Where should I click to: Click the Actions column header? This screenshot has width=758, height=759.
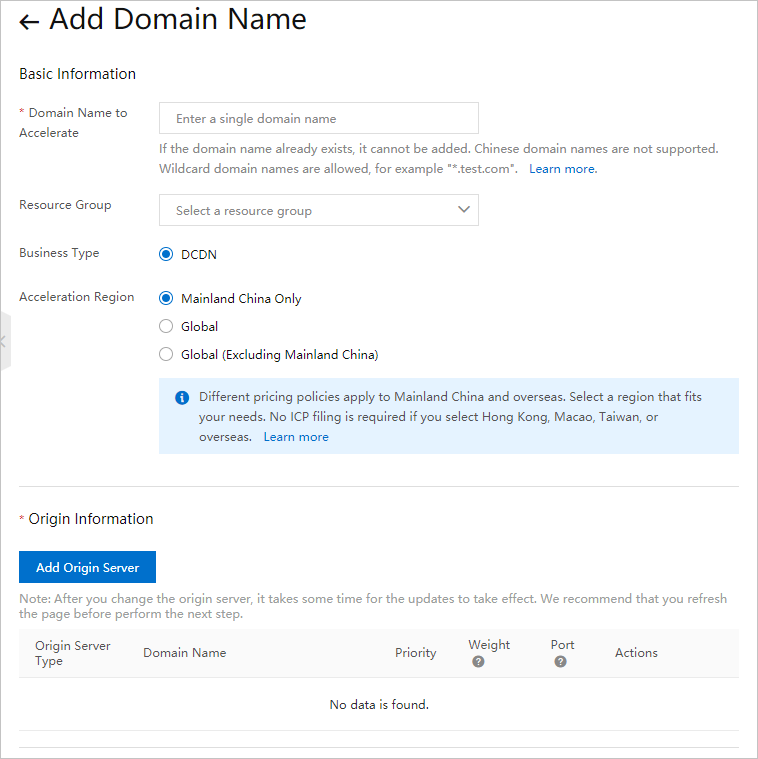(636, 653)
